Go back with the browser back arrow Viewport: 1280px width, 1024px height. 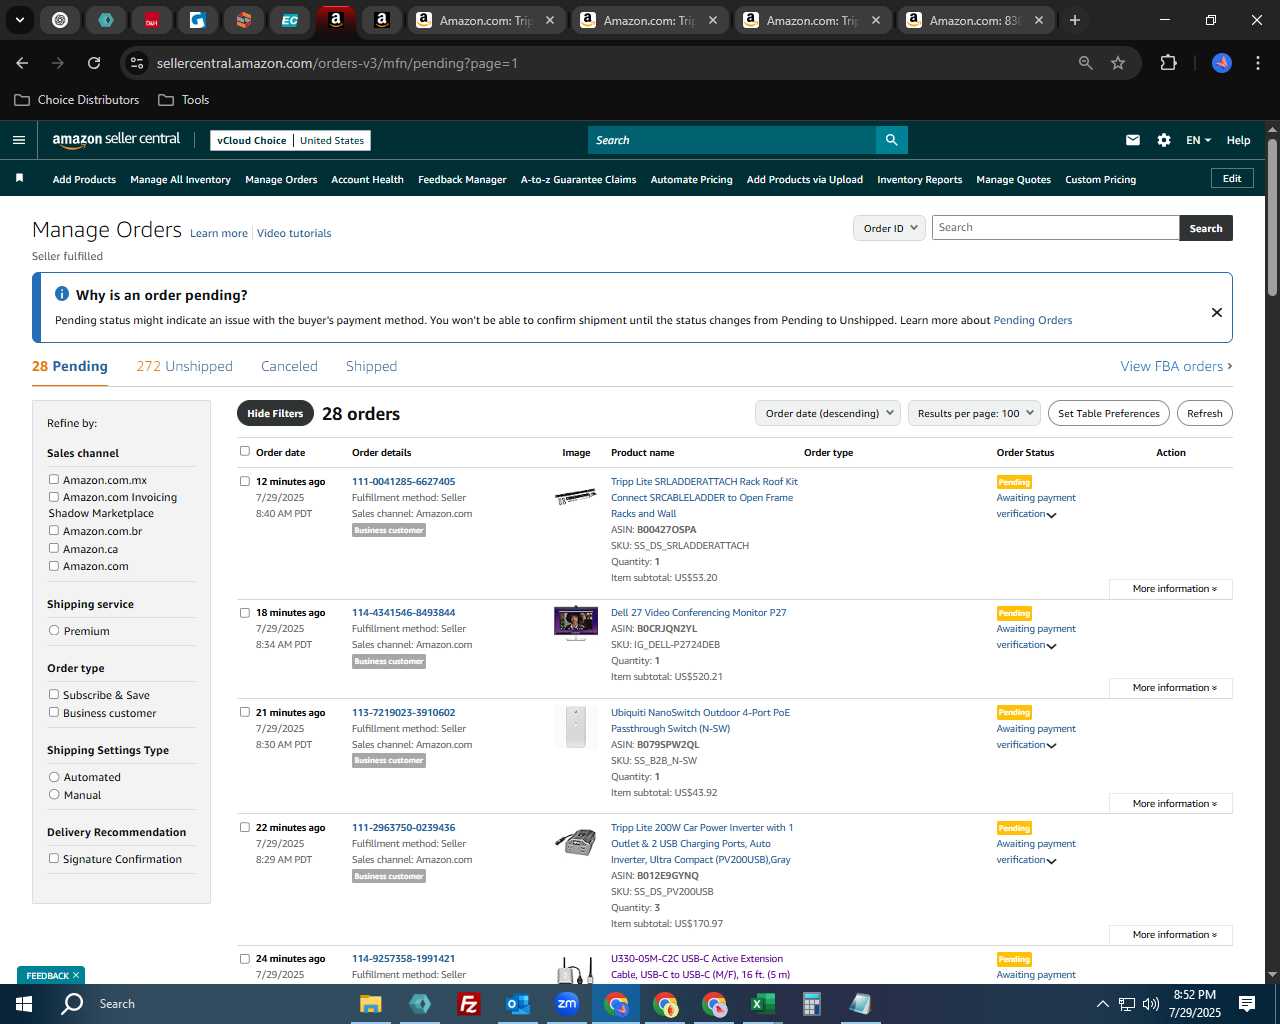[x=22, y=63]
